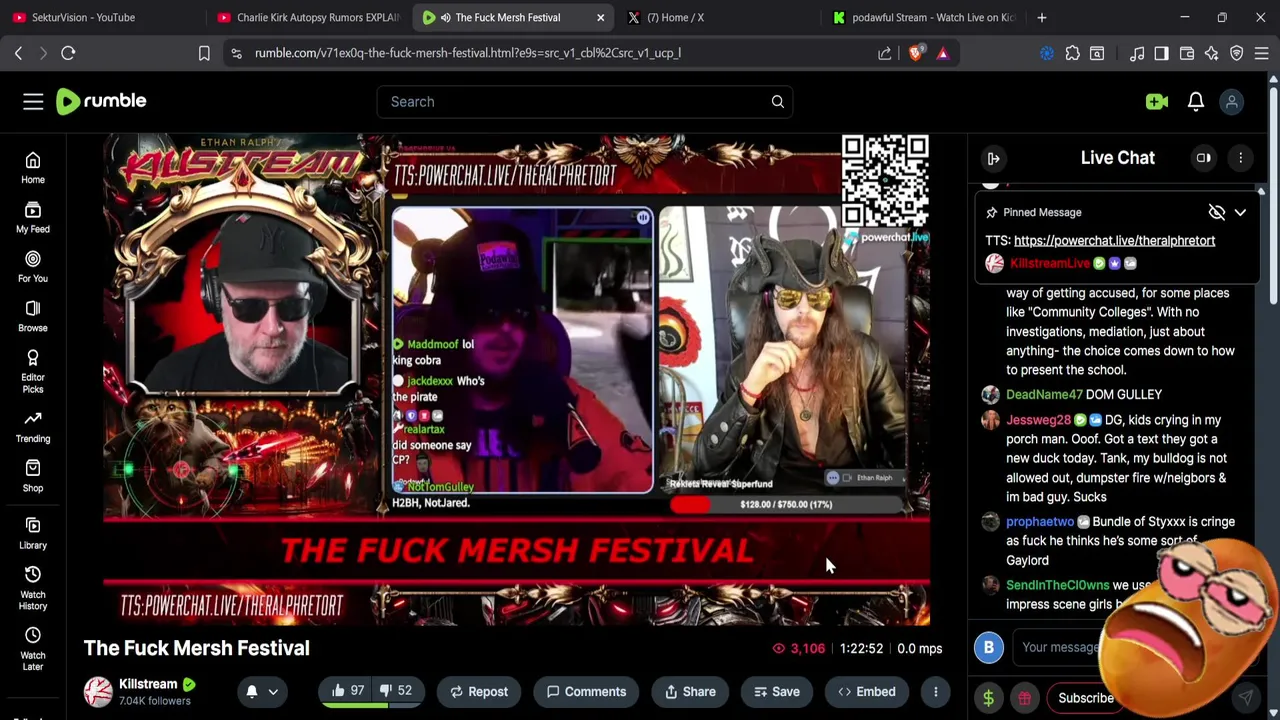Open For You in sidebar
Screen dimensions: 1280x720
33,267
